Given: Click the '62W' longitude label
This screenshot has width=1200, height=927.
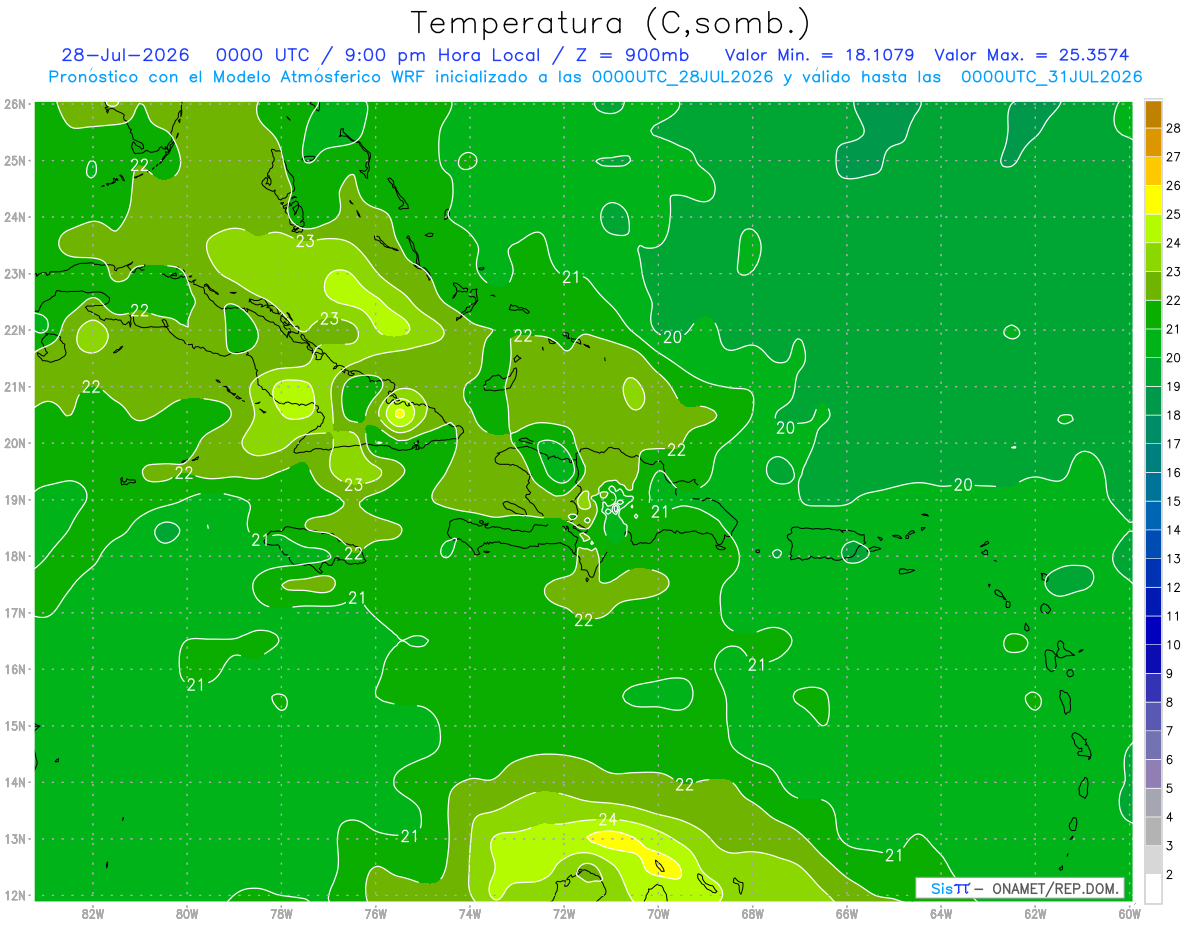Looking at the screenshot, I should [x=1036, y=913].
